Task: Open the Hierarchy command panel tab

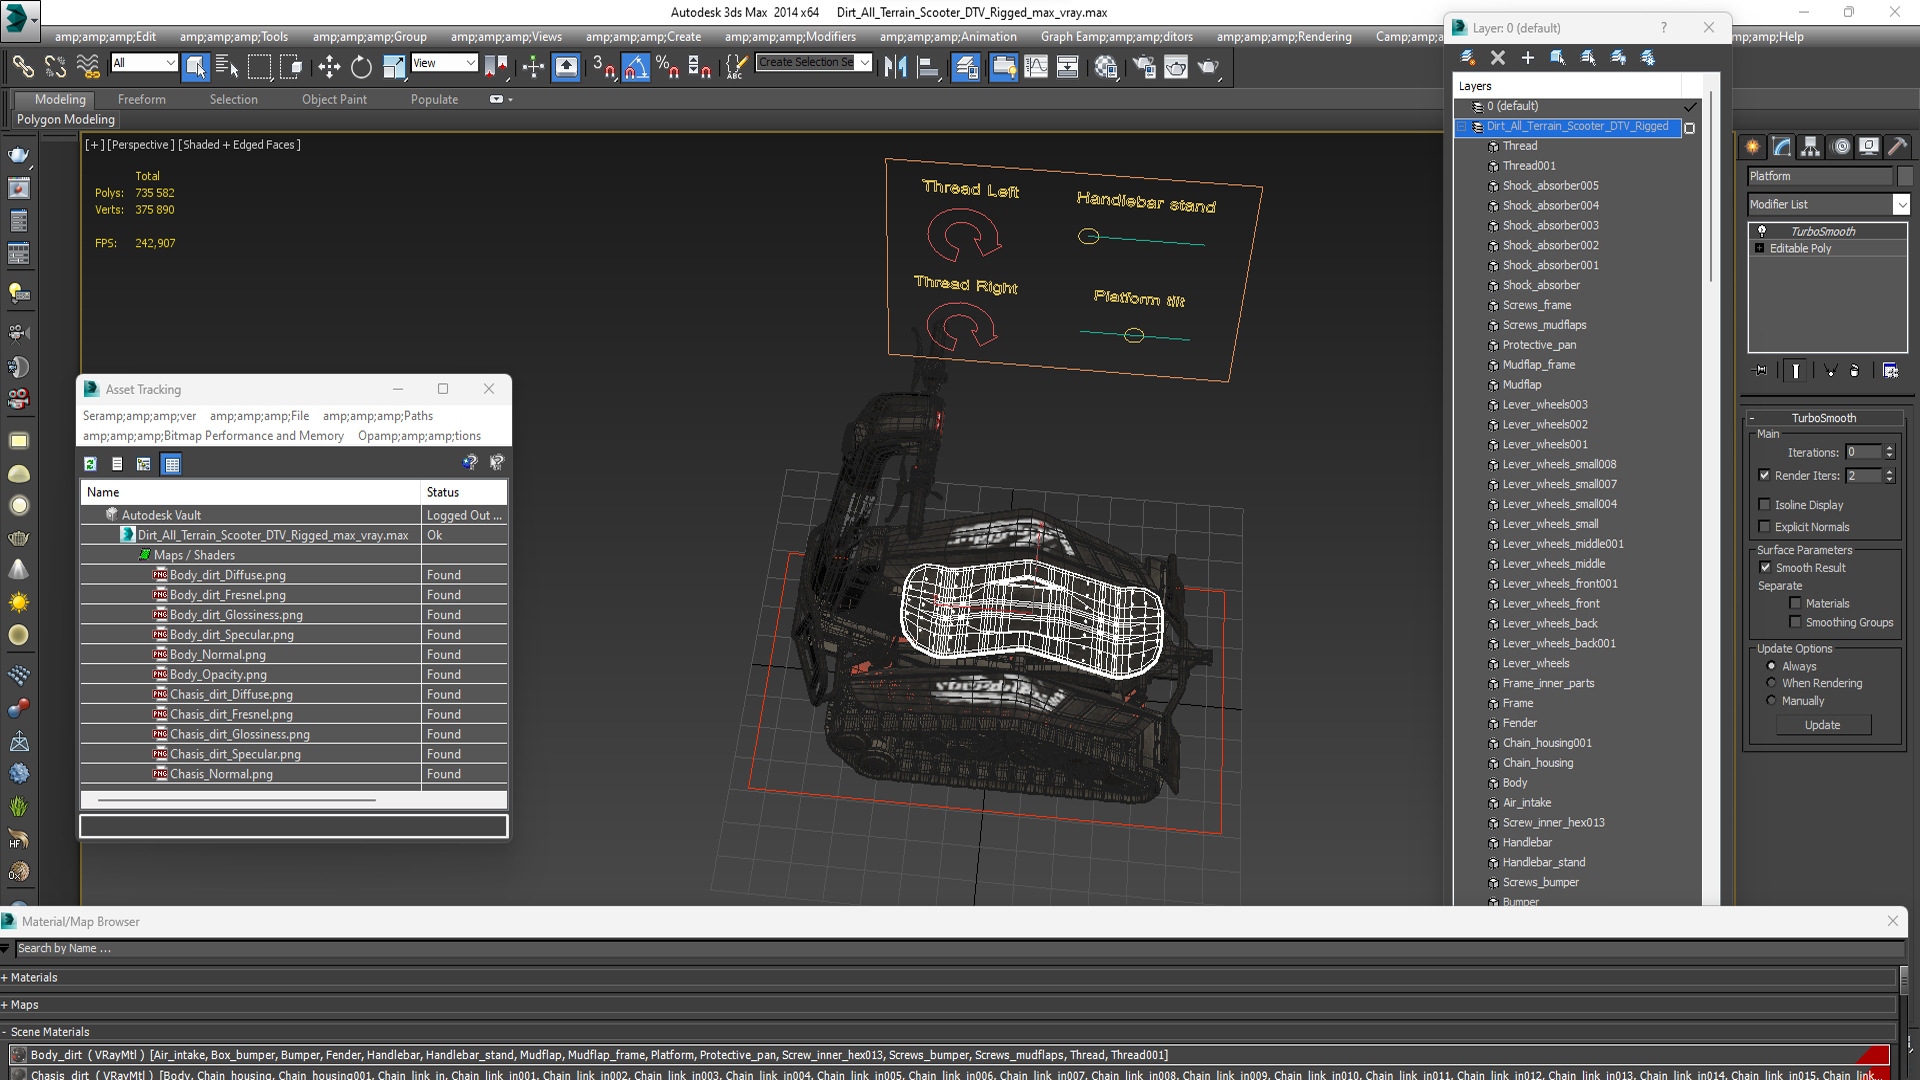Action: click(x=1811, y=147)
